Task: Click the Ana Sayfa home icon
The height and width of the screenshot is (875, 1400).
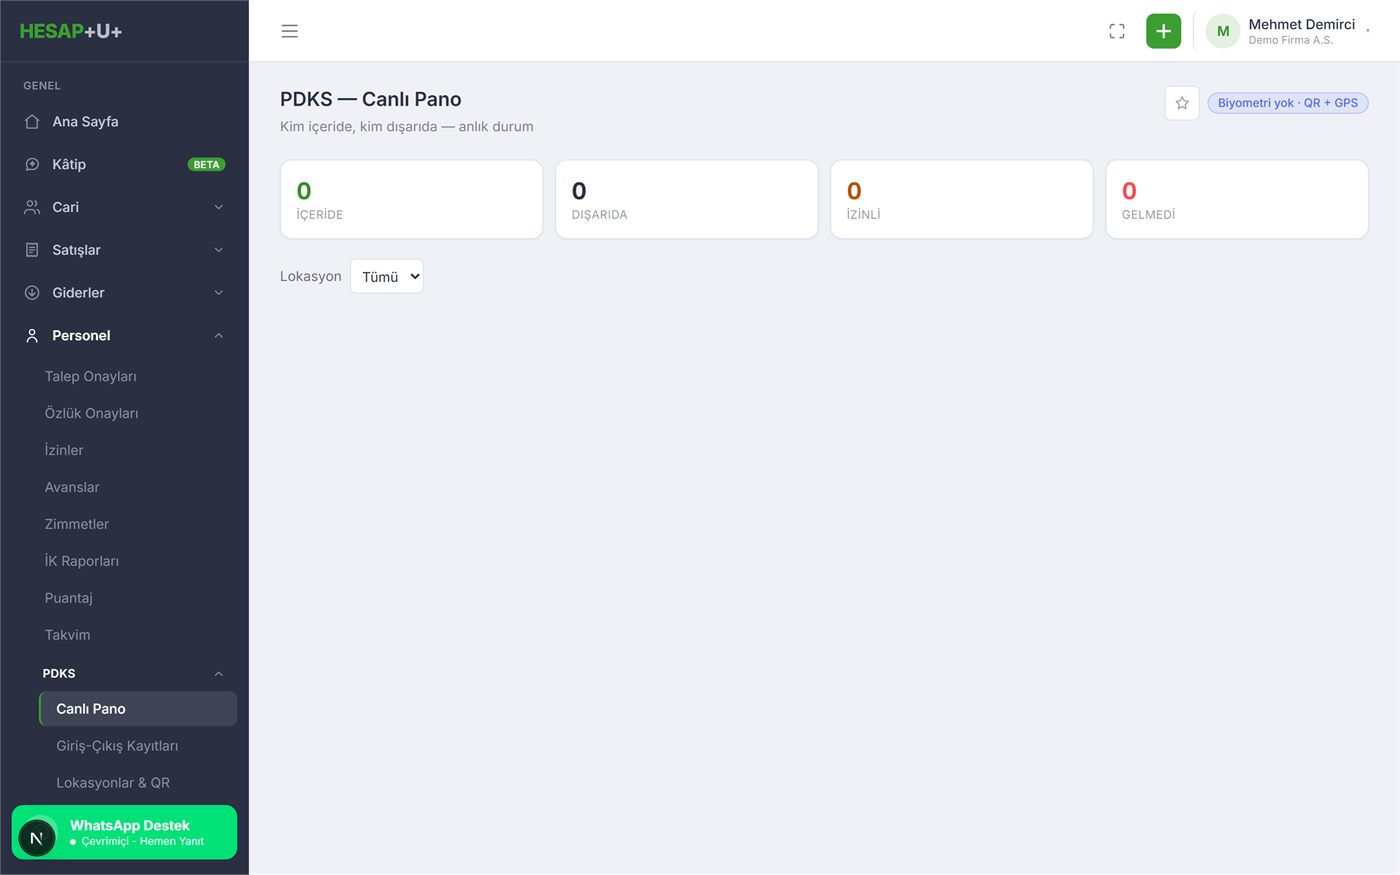Action: point(32,121)
